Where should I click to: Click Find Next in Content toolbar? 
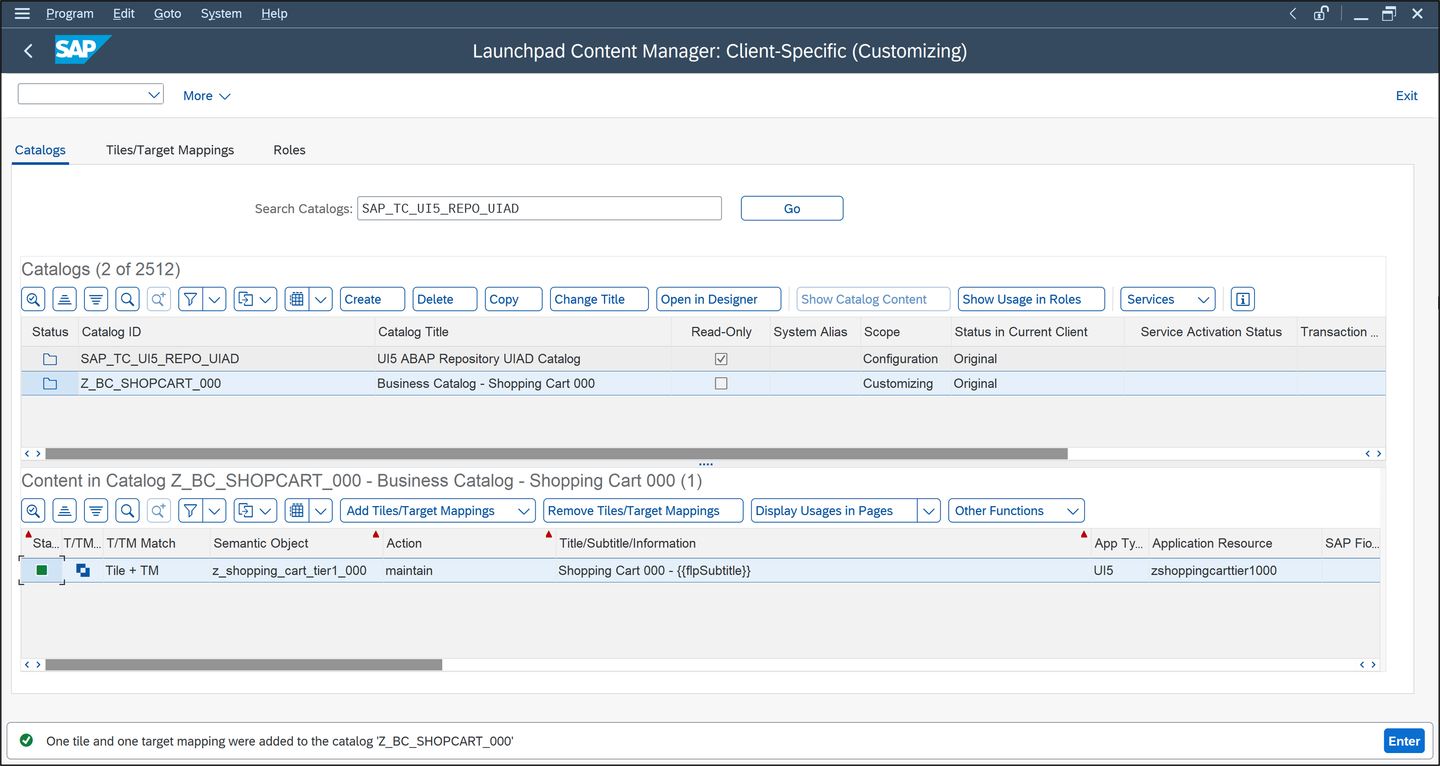pos(158,511)
